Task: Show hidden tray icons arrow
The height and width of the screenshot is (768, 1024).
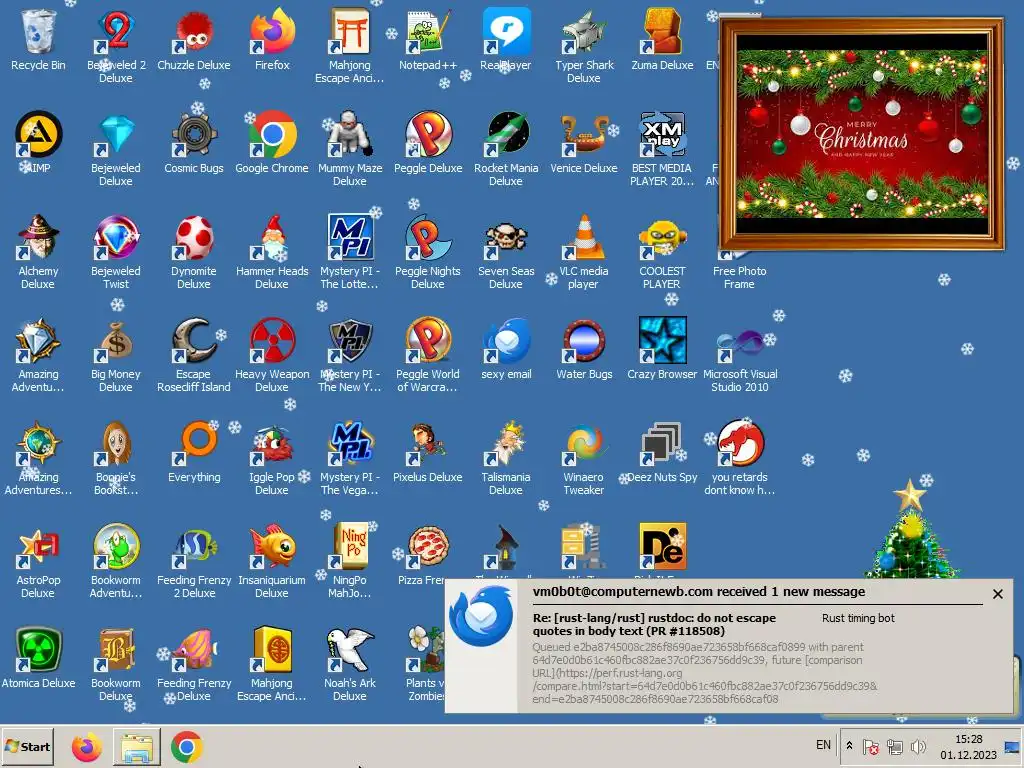Action: click(849, 745)
